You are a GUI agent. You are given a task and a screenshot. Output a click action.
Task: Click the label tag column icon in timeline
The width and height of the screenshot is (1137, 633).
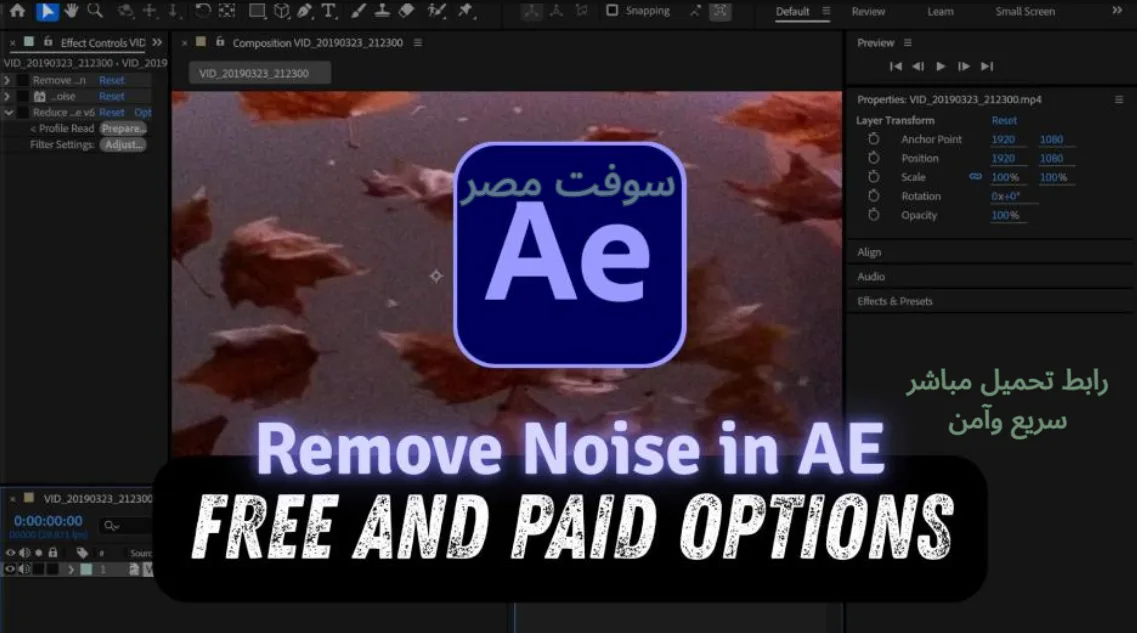click(82, 553)
